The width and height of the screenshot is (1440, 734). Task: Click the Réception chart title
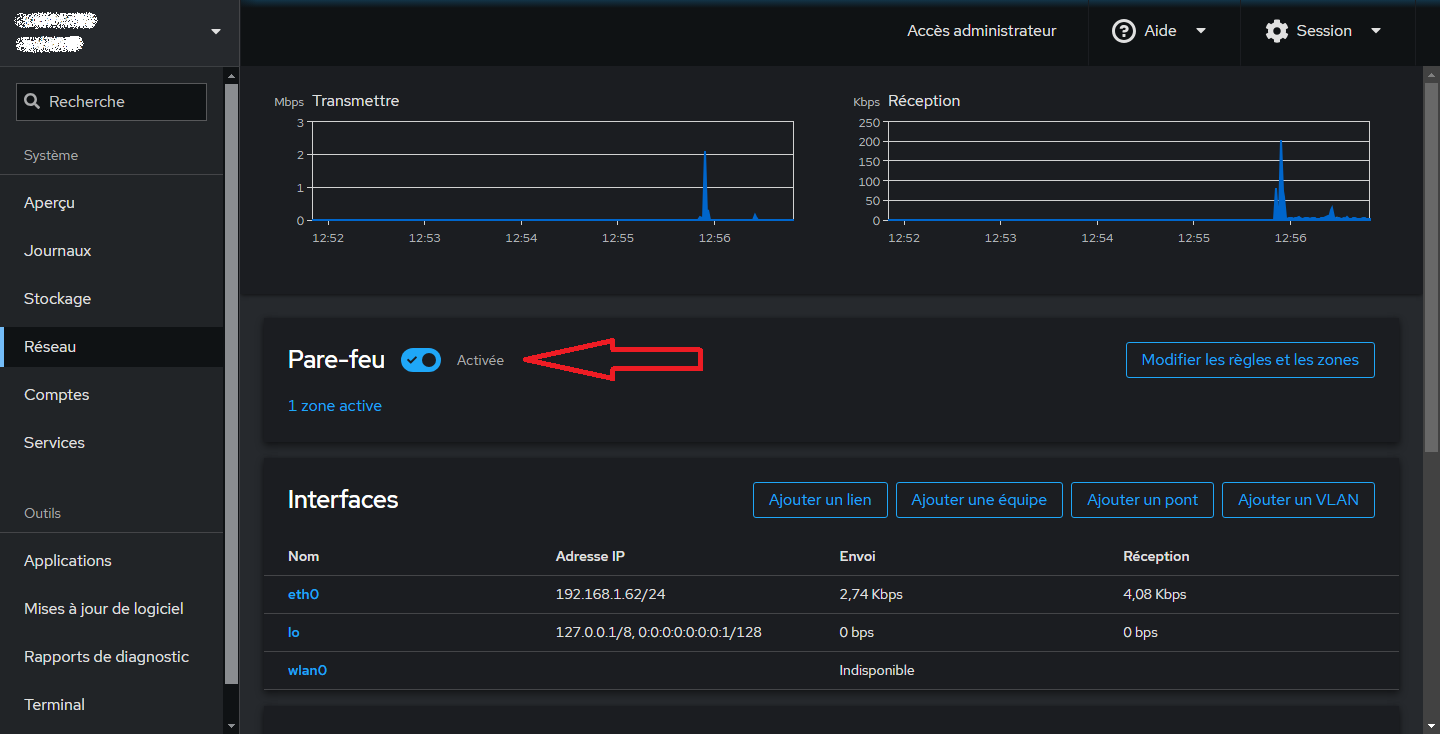[924, 101]
